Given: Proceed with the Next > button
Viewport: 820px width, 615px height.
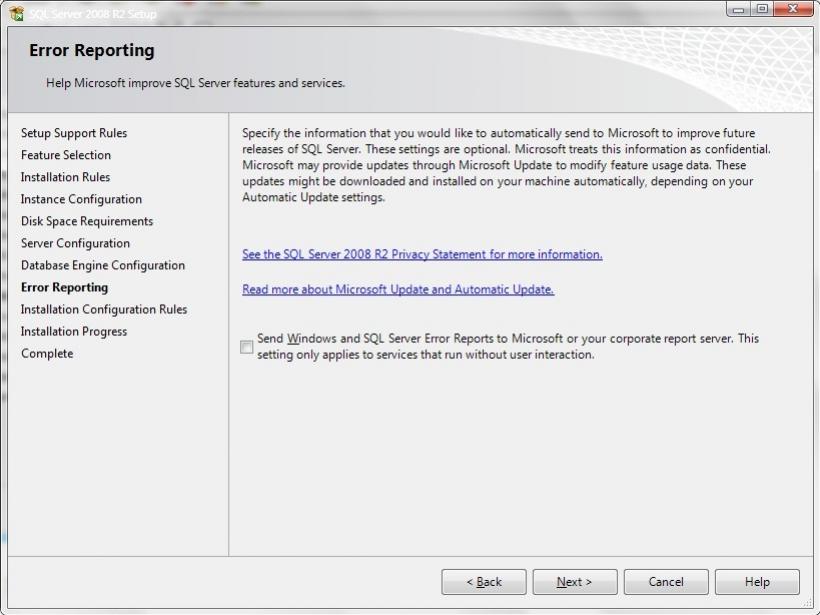Looking at the screenshot, I should tap(575, 582).
